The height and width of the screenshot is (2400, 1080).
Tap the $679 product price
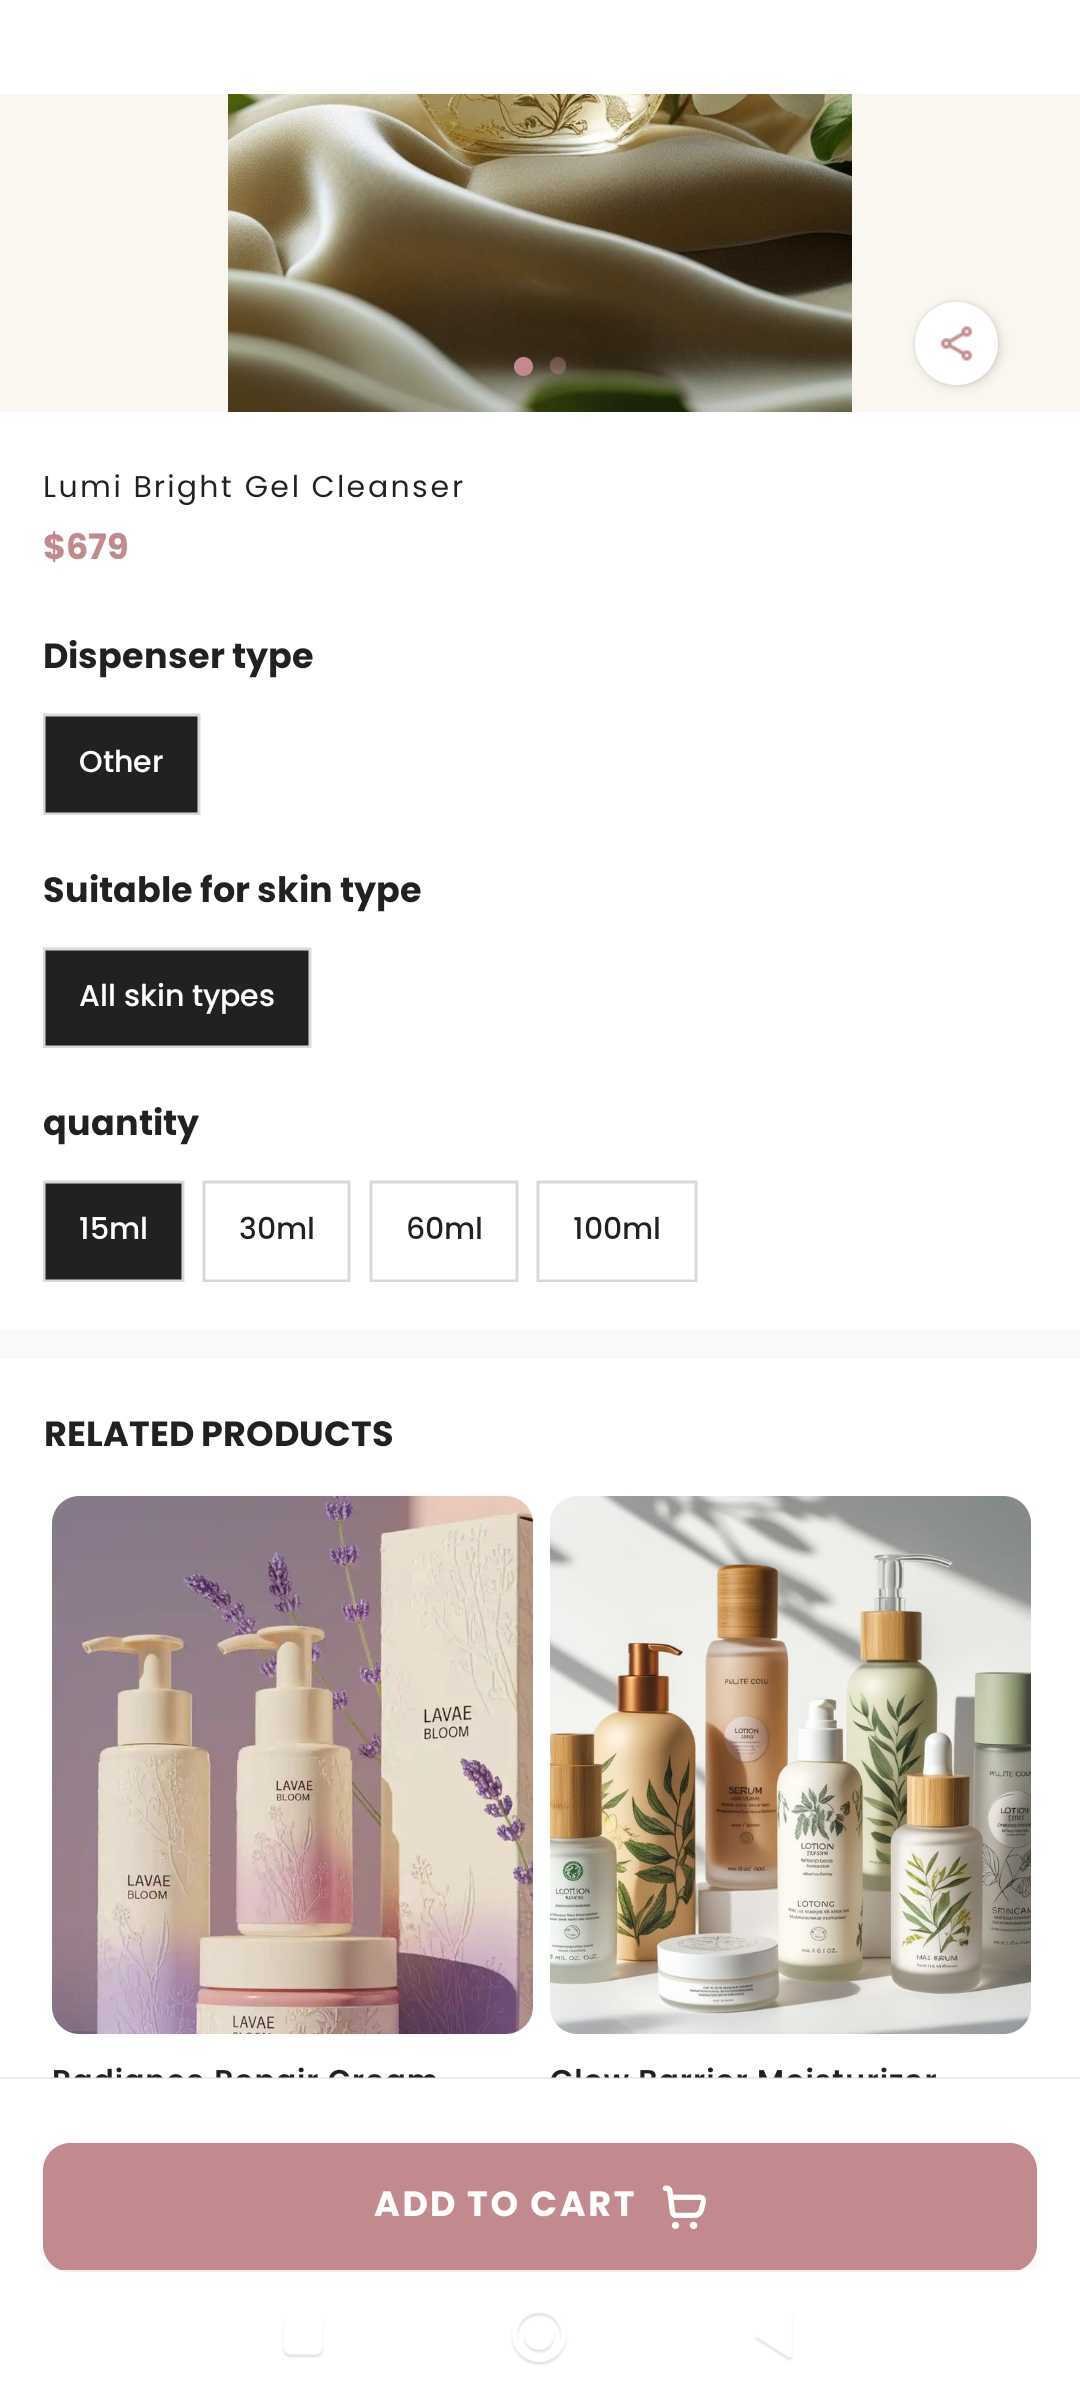pyautogui.click(x=85, y=546)
